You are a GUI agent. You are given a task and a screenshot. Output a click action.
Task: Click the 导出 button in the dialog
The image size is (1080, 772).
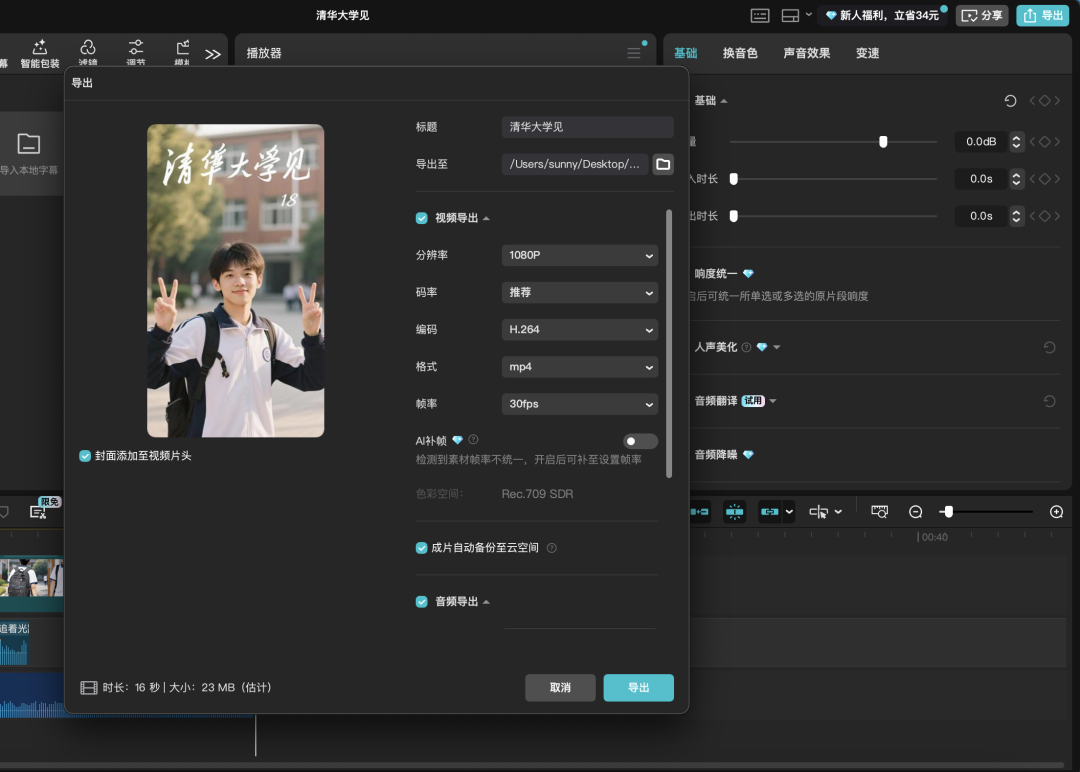pos(638,688)
